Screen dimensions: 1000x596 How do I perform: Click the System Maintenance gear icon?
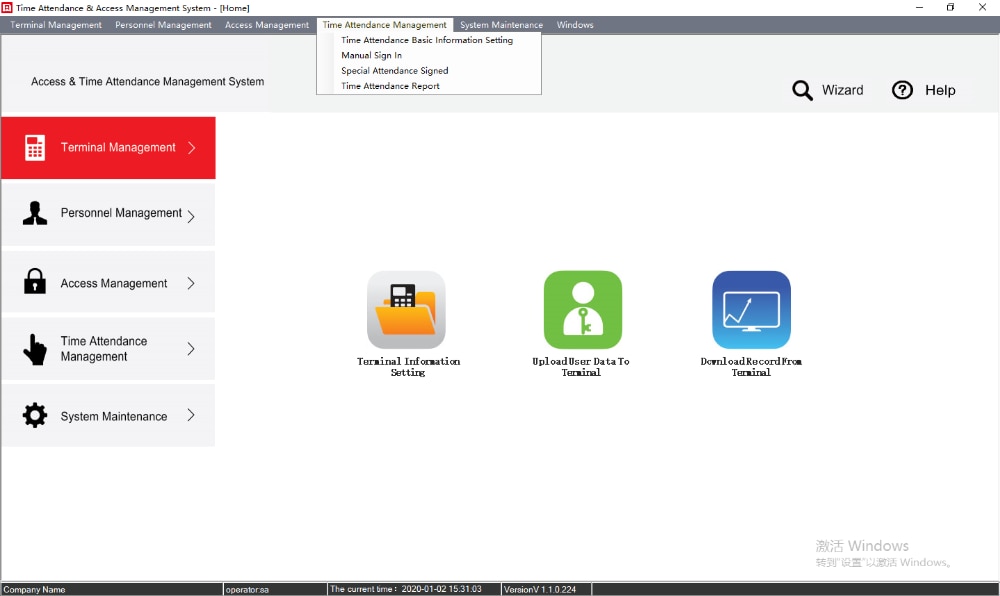34,416
